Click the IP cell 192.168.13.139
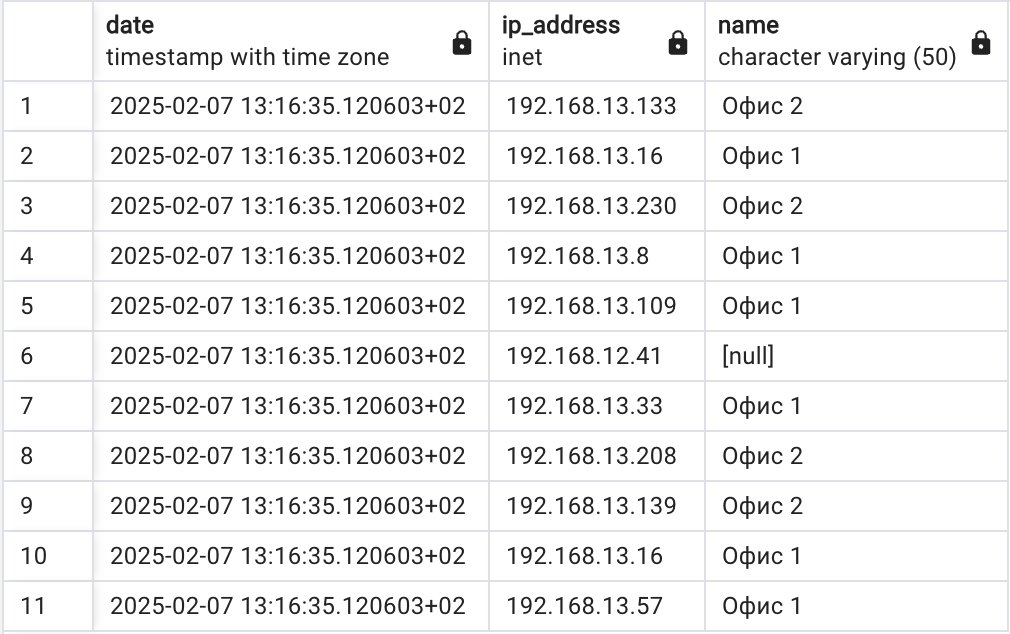Viewport: 1010px width, 634px height. point(597,506)
